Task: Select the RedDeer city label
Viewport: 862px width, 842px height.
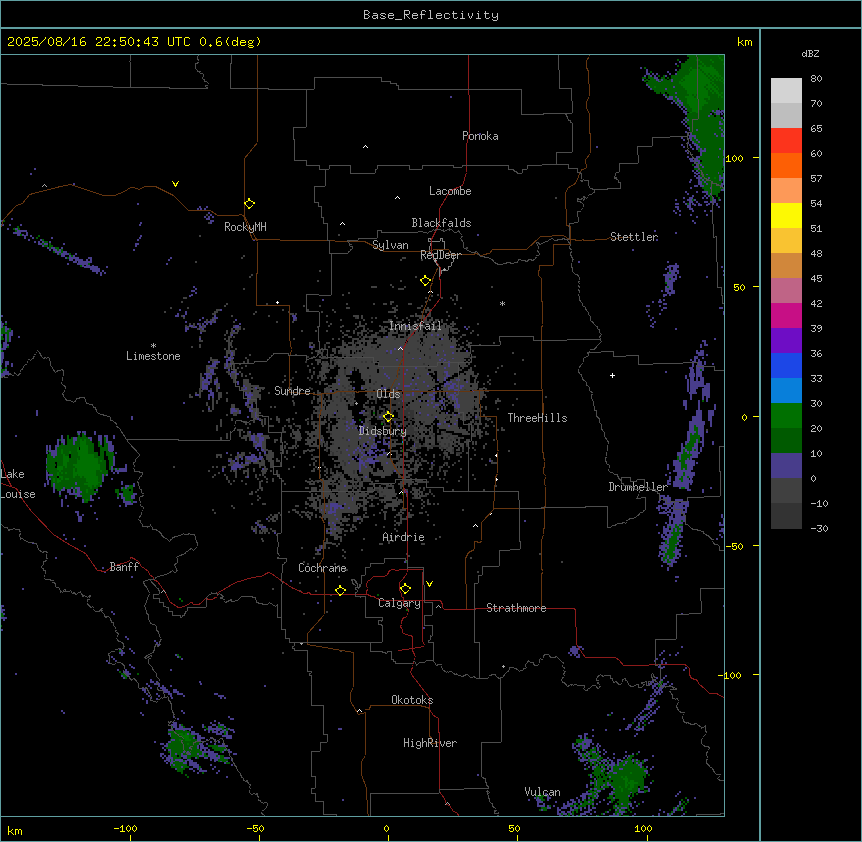Action: coord(440,255)
